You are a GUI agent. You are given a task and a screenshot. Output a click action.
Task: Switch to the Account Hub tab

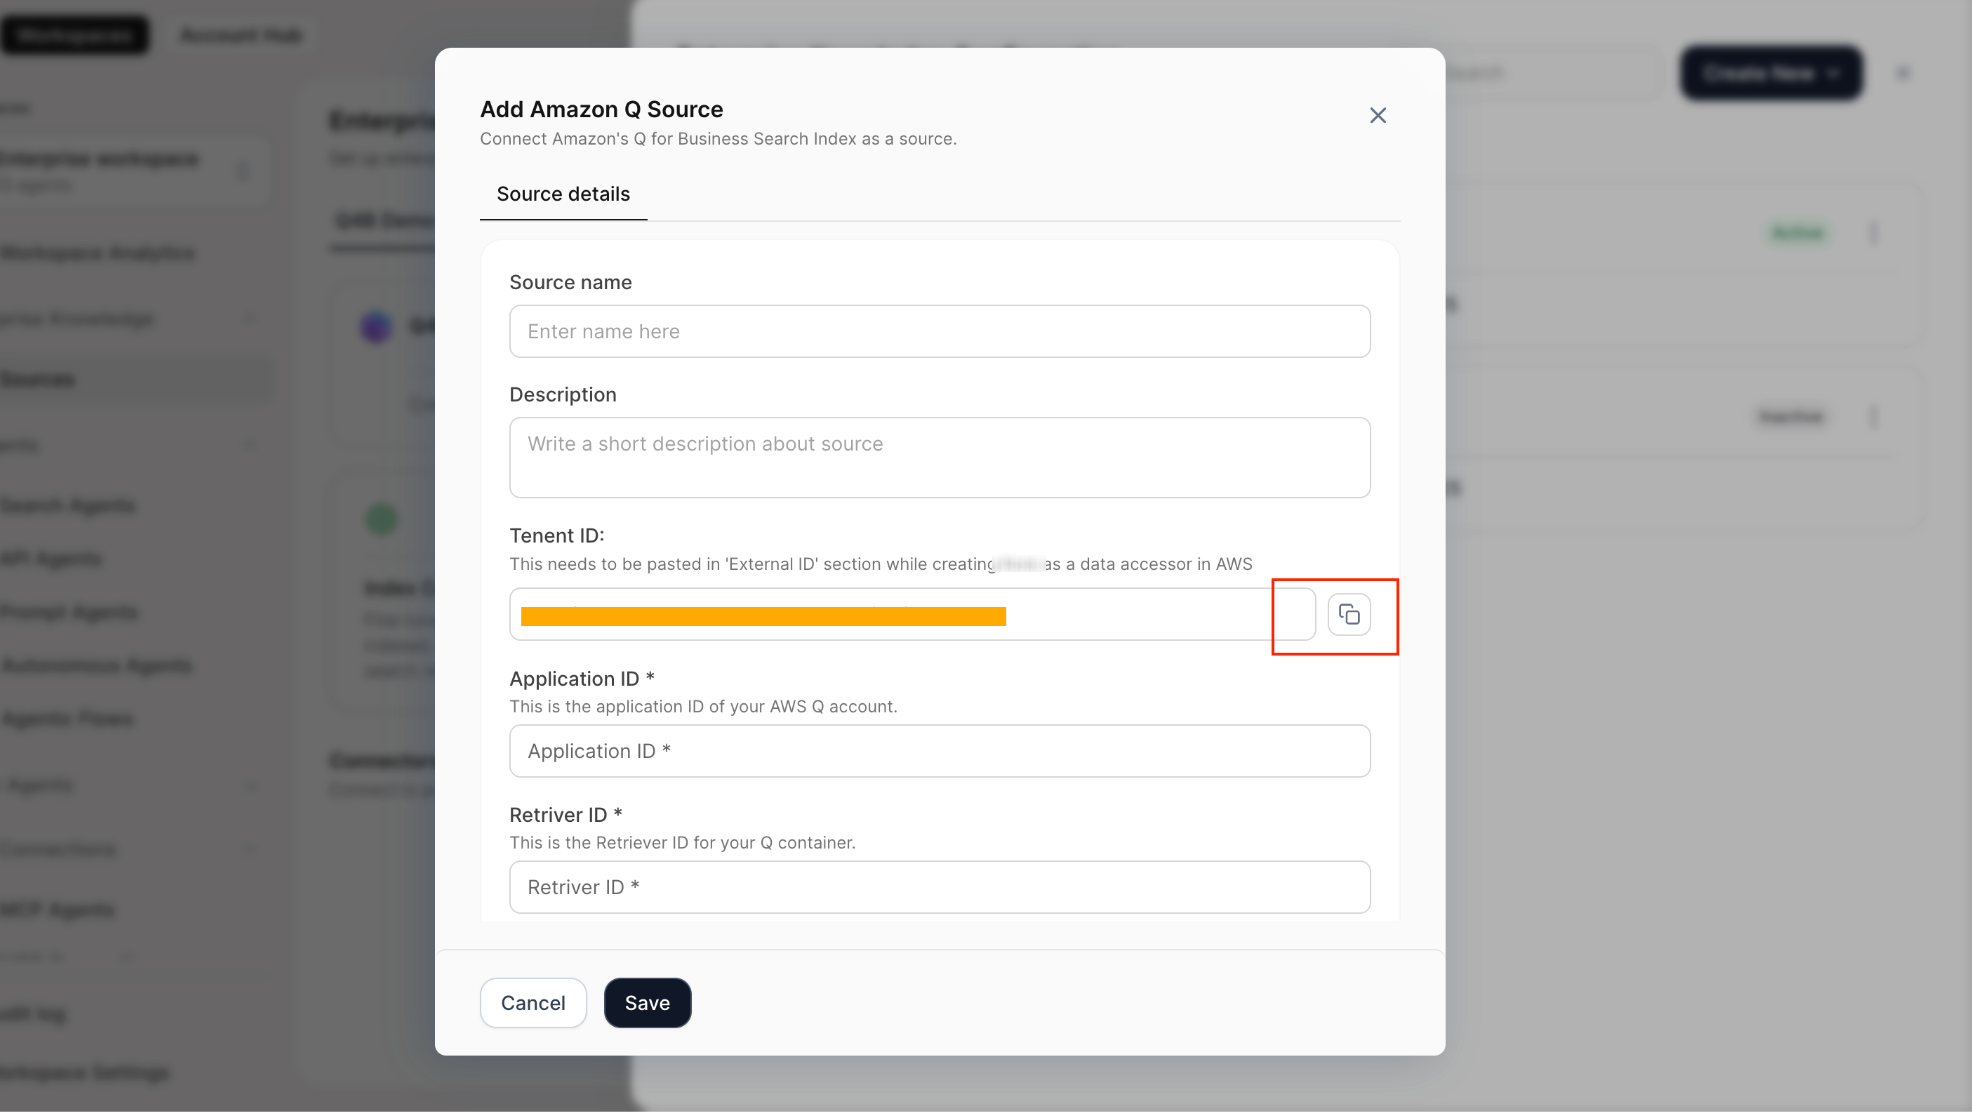[241, 36]
